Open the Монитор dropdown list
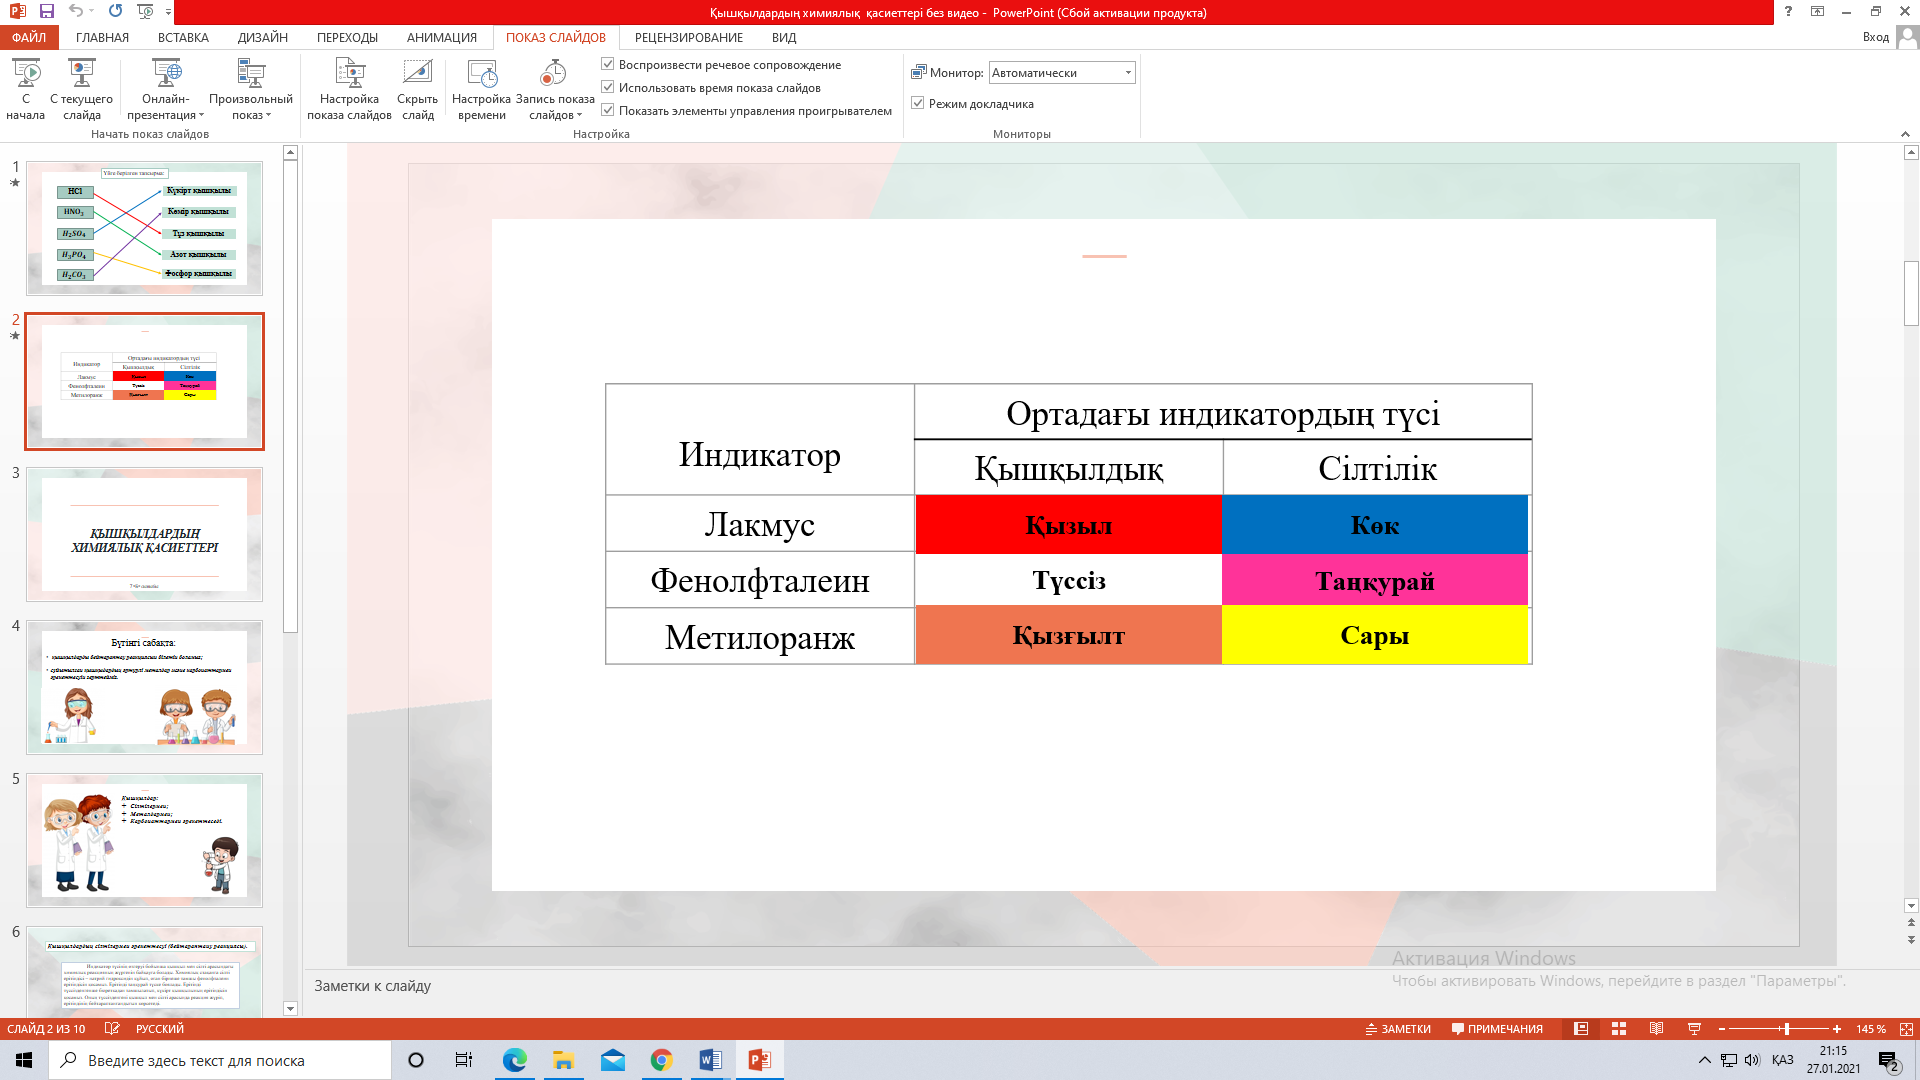Image resolution: width=1920 pixels, height=1080 pixels. 1128,73
